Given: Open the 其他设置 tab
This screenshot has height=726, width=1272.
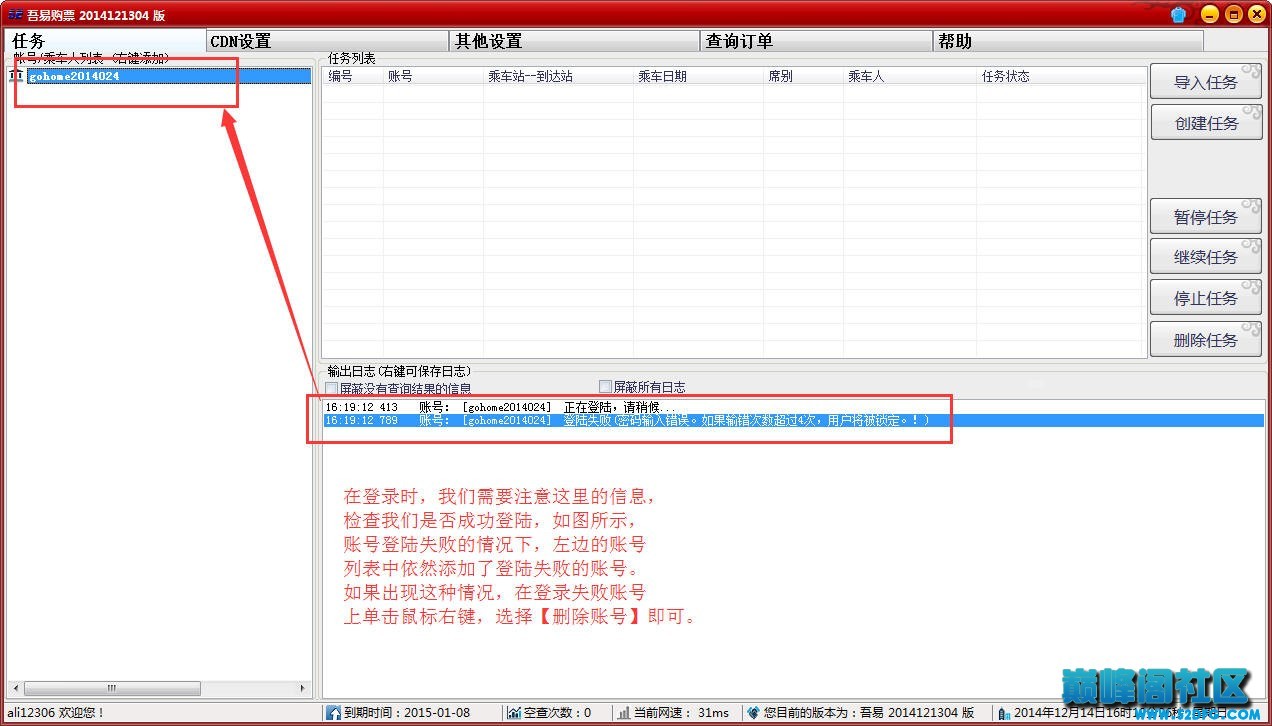Looking at the screenshot, I should pyautogui.click(x=574, y=41).
